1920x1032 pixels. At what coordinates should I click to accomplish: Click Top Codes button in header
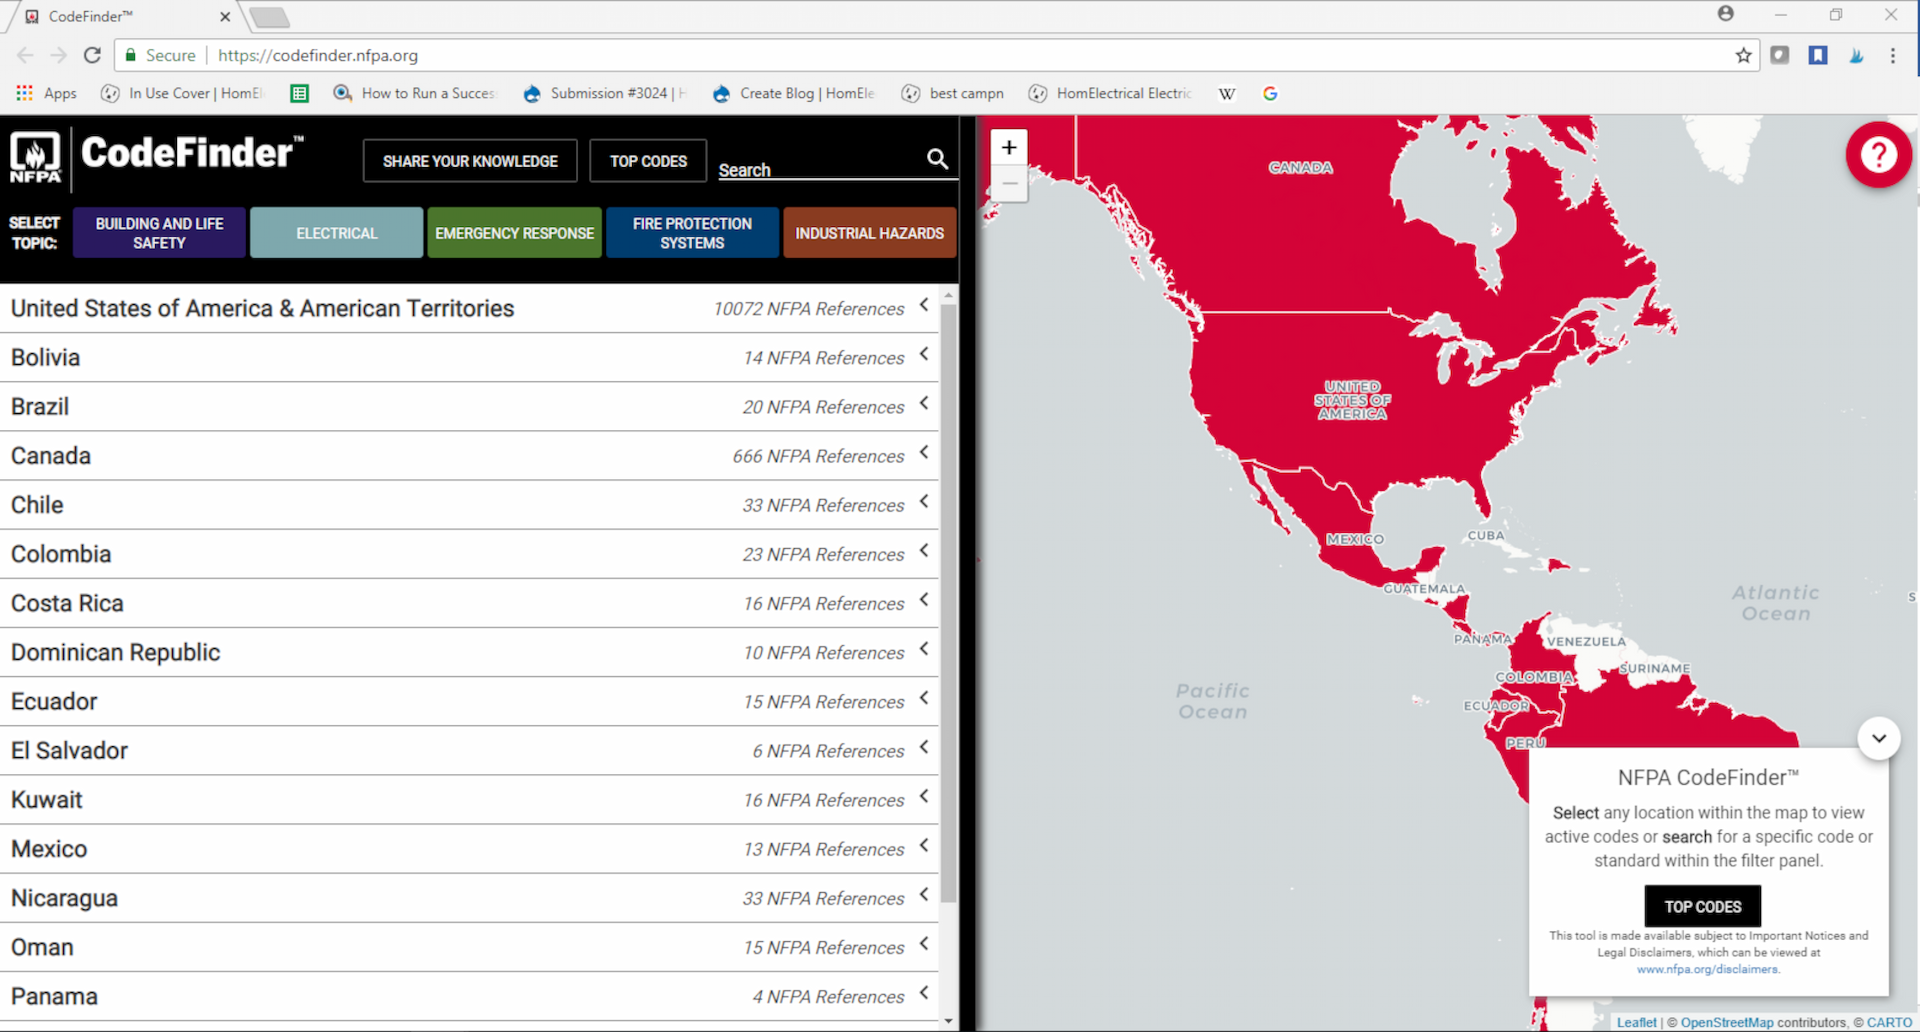click(648, 161)
